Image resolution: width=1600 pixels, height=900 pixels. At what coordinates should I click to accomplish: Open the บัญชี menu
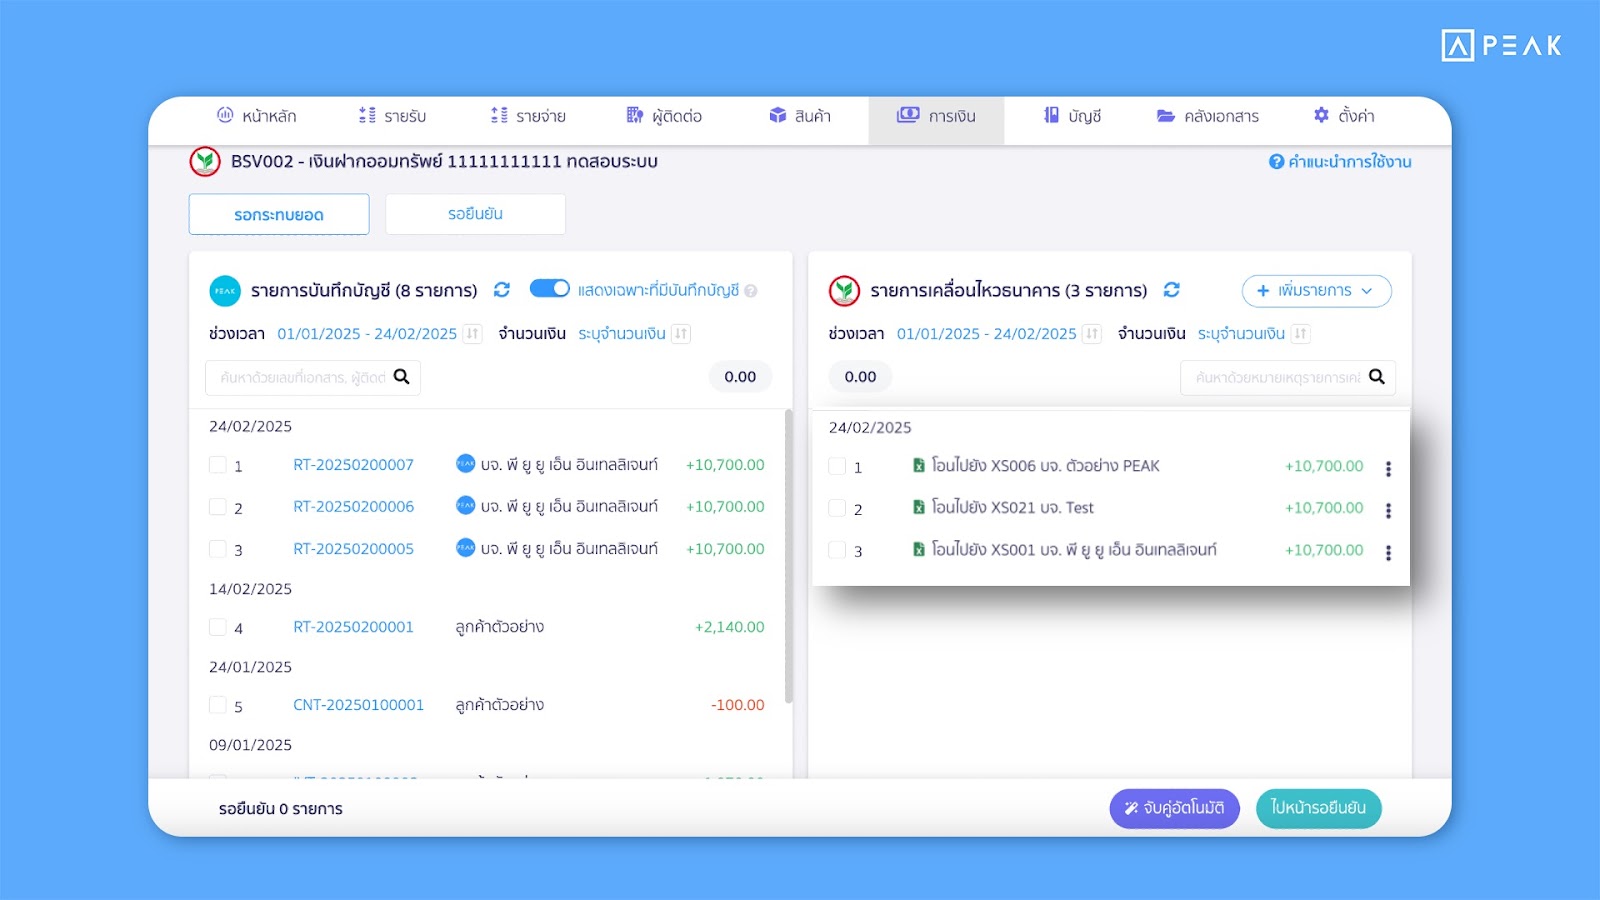point(1072,116)
